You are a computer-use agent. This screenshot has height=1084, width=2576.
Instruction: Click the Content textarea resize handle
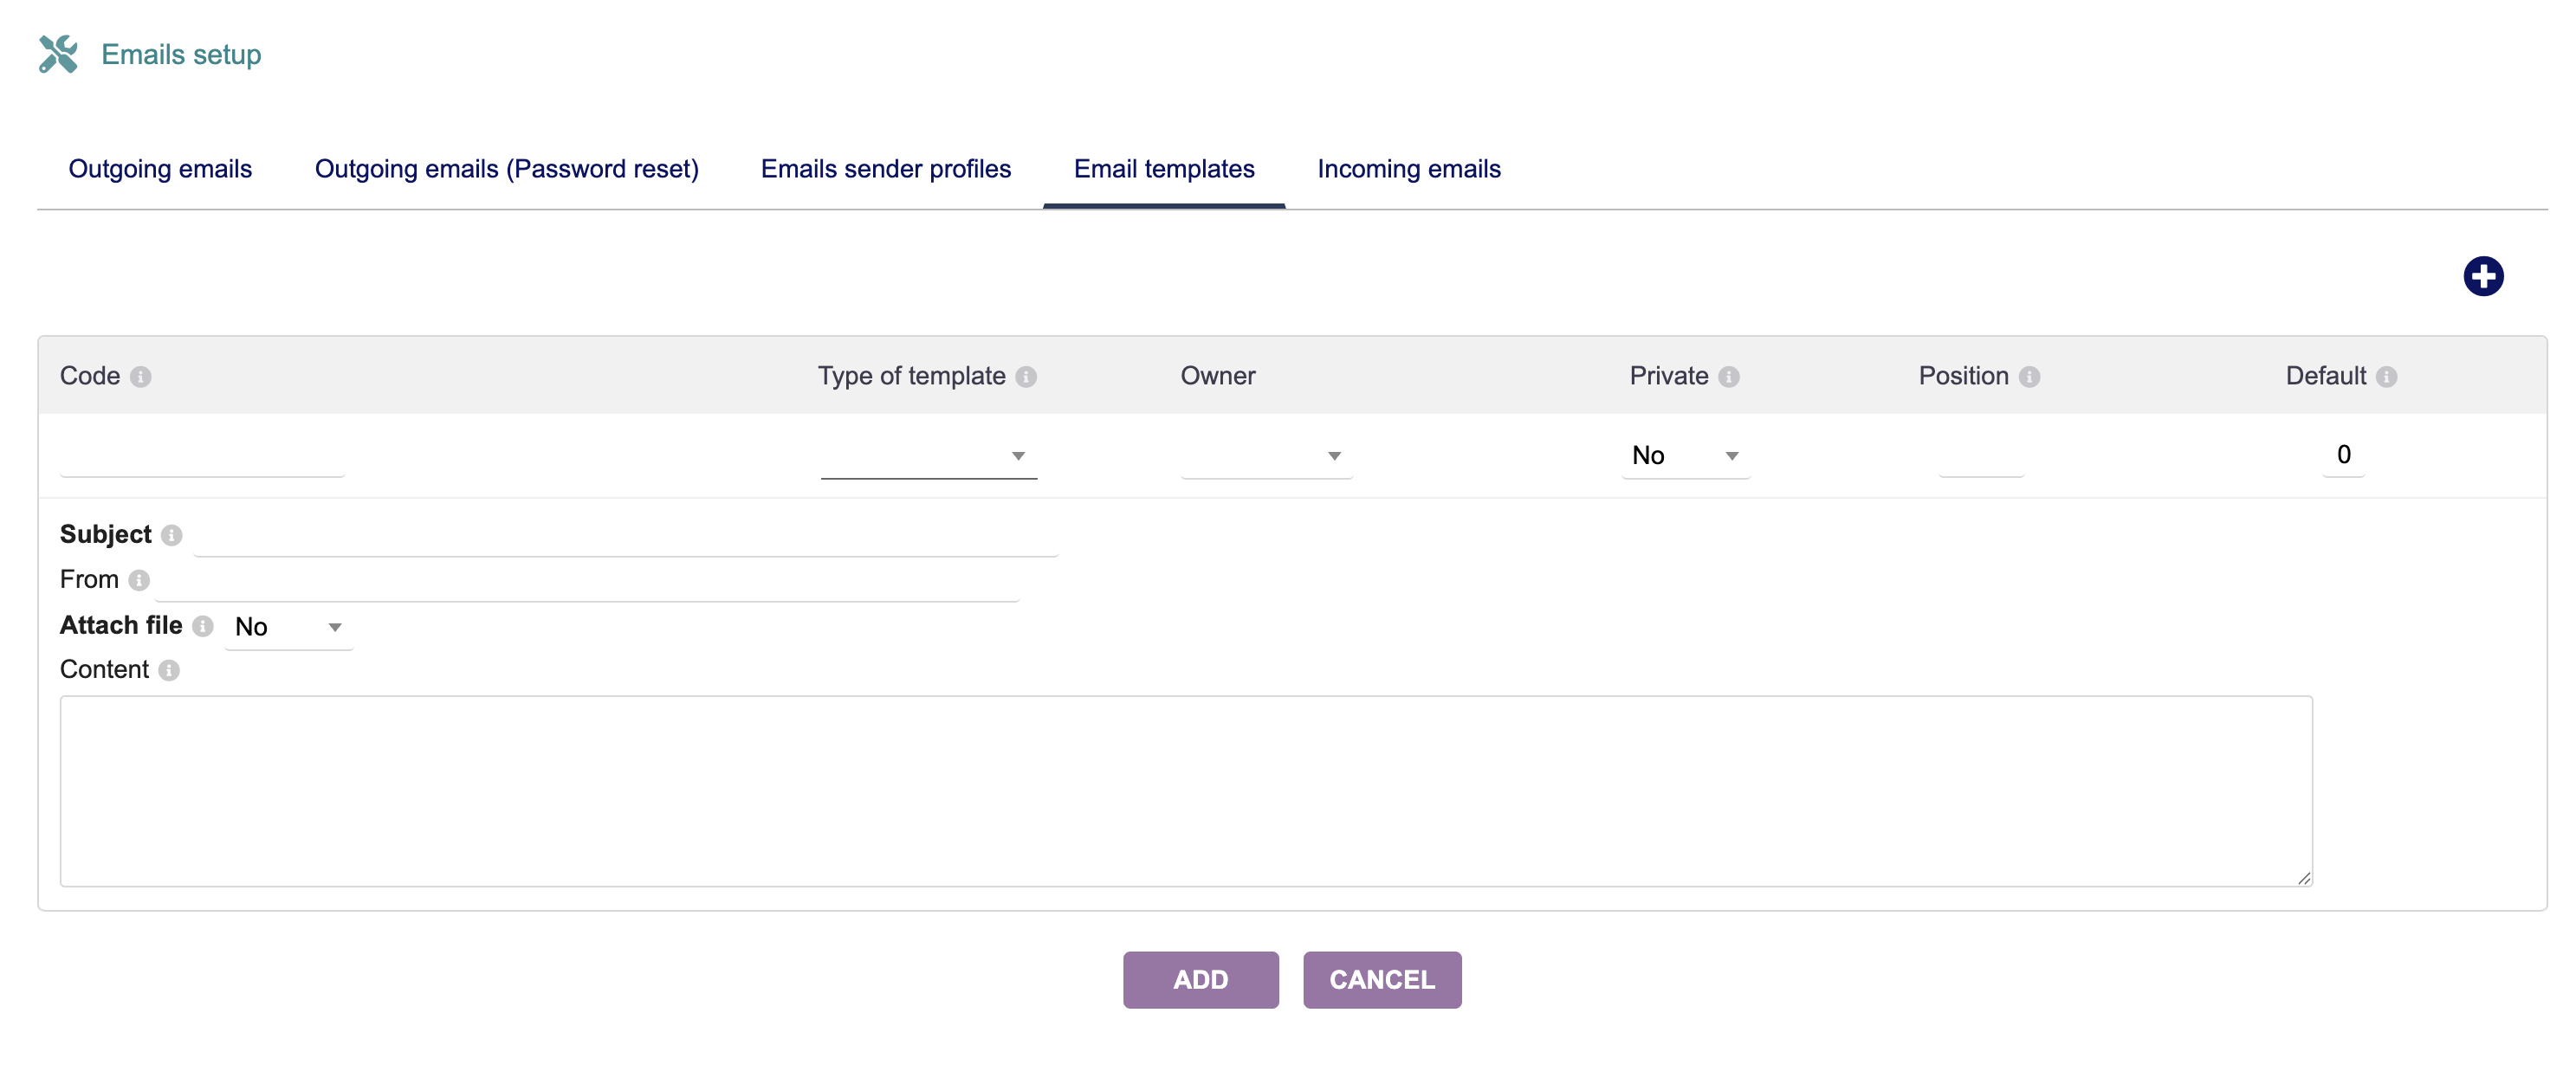pos(2303,878)
